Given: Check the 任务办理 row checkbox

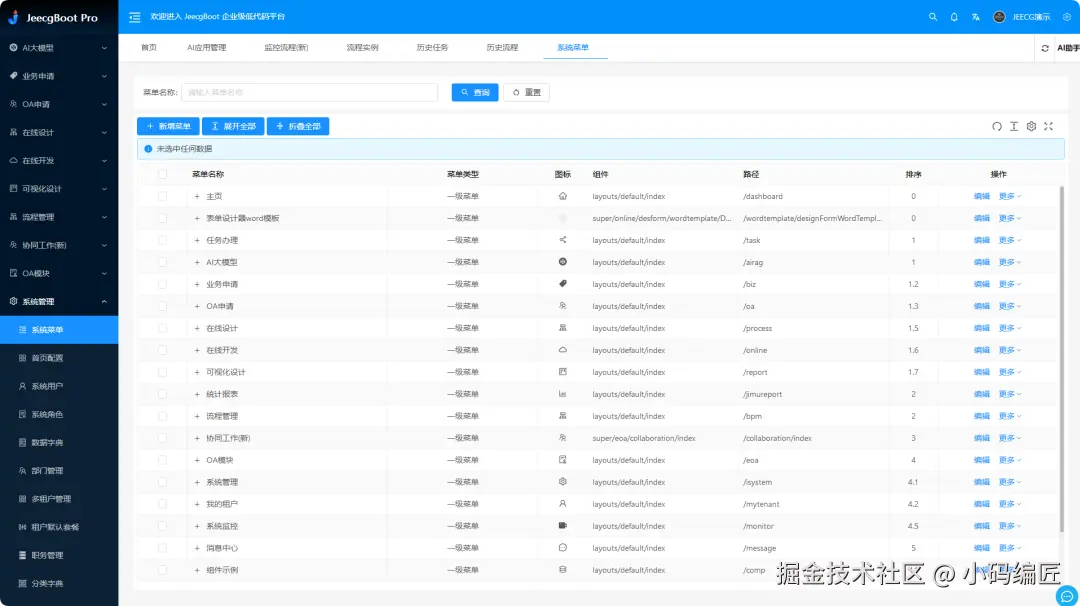Looking at the screenshot, I should (x=163, y=240).
